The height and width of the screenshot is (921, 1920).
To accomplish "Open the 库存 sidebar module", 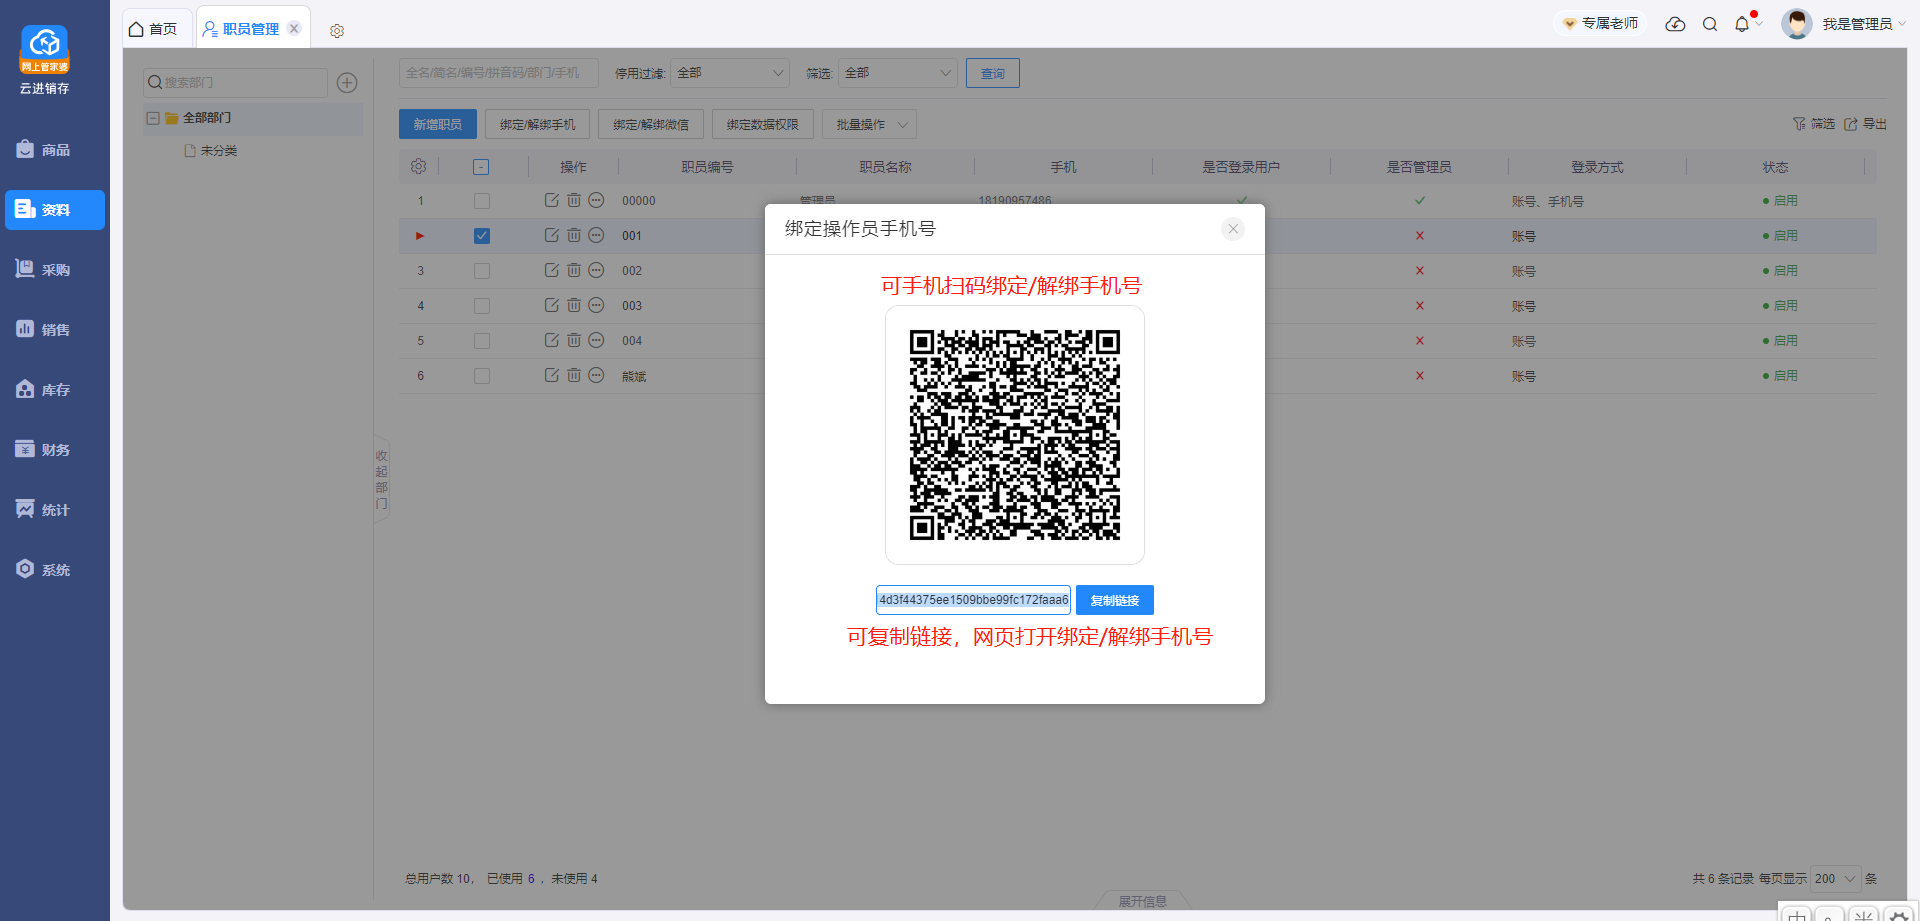I will coord(55,390).
